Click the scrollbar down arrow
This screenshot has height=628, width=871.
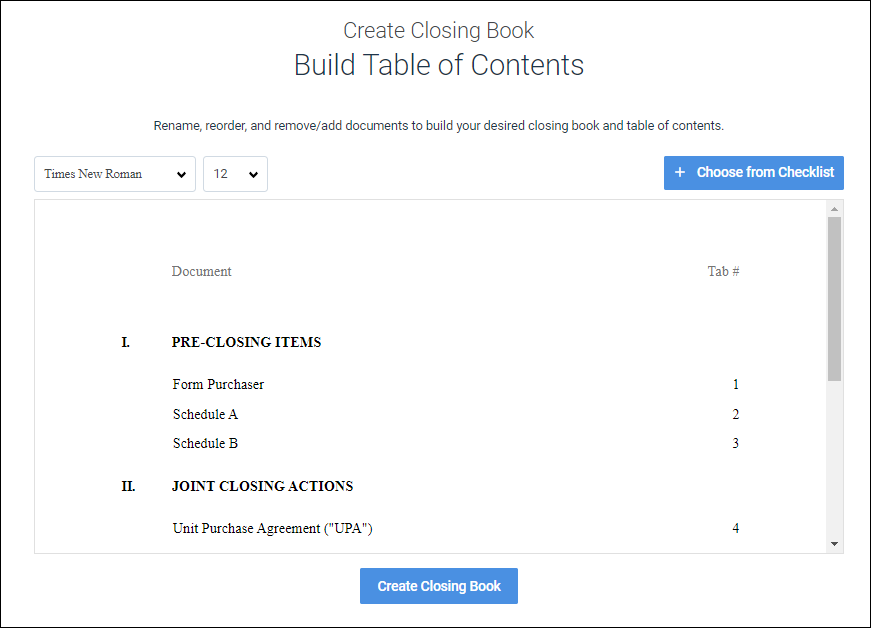point(833,543)
